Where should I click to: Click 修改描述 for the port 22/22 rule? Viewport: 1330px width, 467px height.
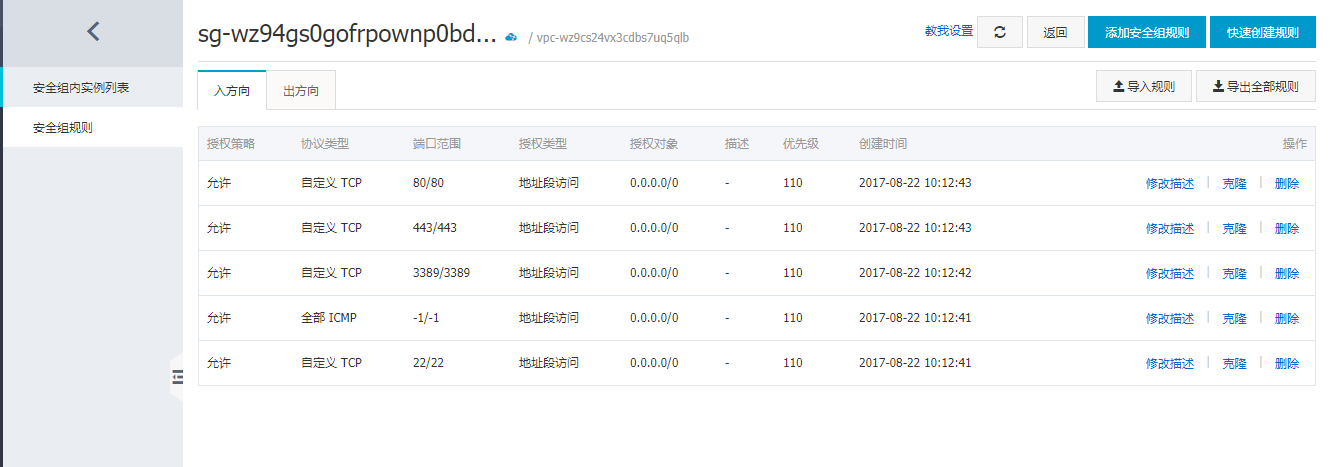(x=1170, y=364)
